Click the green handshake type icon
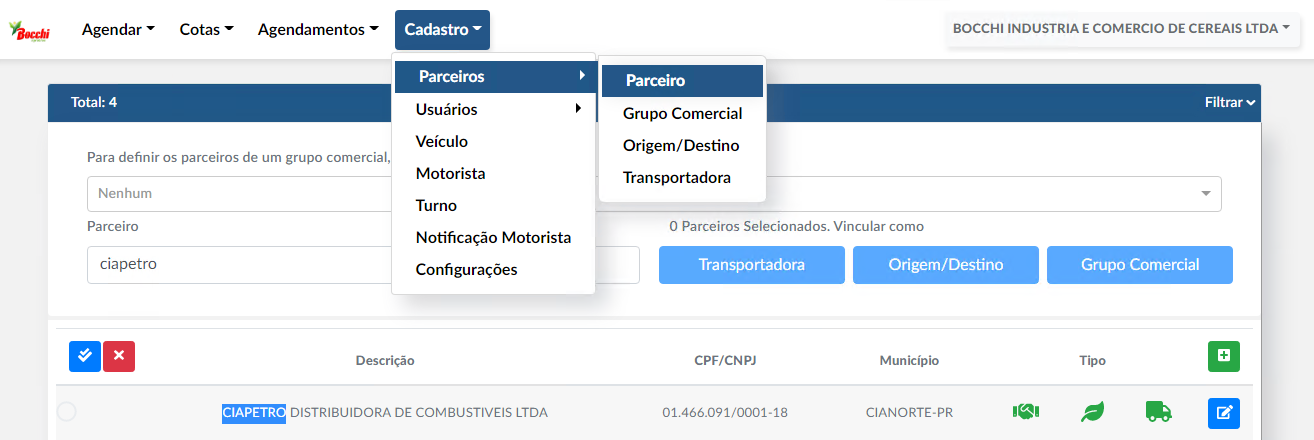The image size is (1314, 440). click(x=1026, y=411)
